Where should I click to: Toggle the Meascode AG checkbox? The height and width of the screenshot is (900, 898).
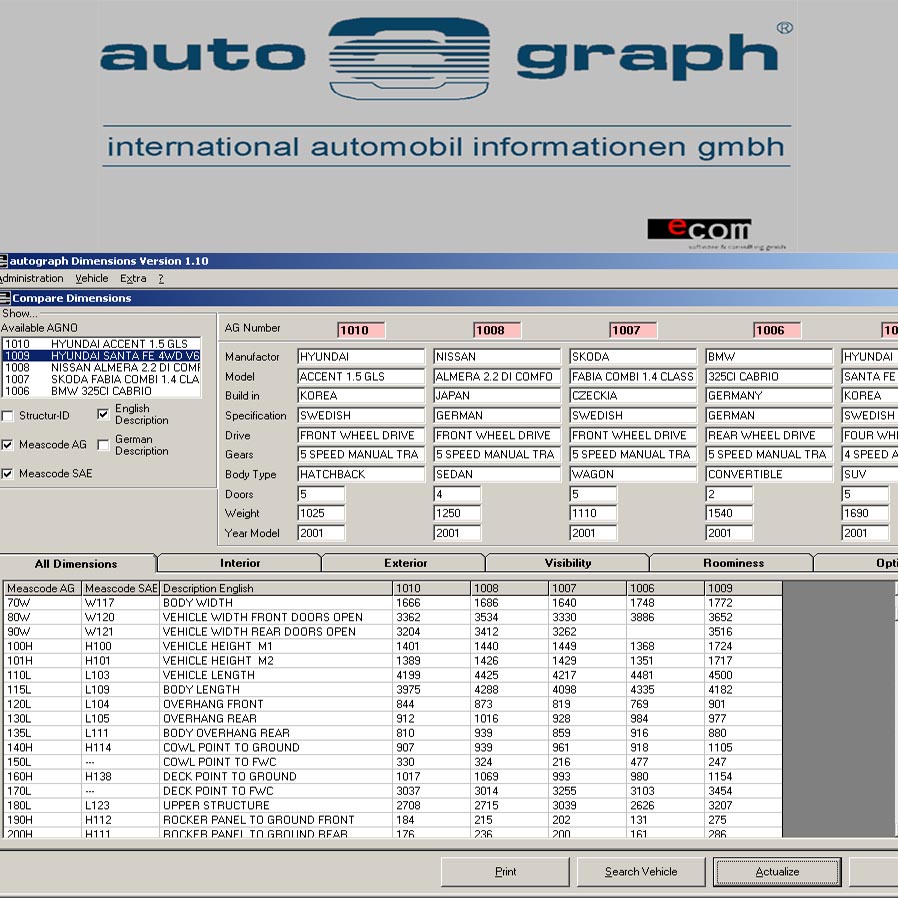[7, 445]
